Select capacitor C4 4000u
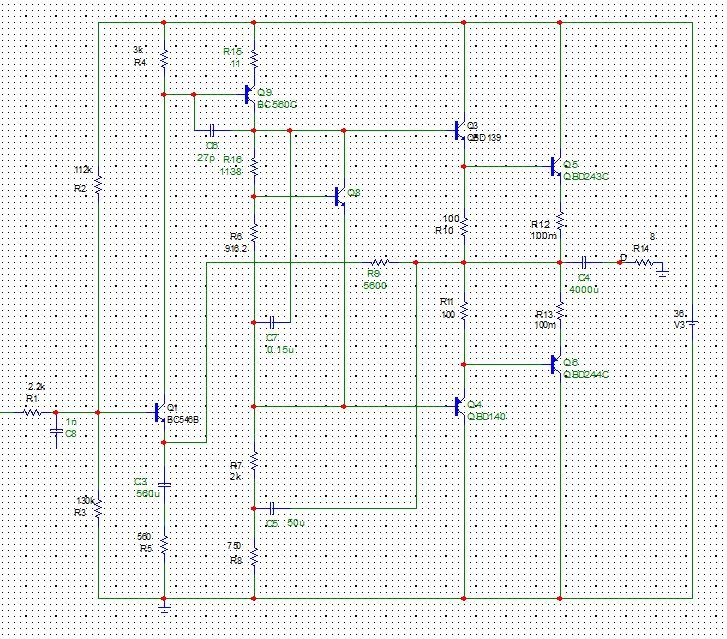The image size is (727, 639). click(584, 263)
